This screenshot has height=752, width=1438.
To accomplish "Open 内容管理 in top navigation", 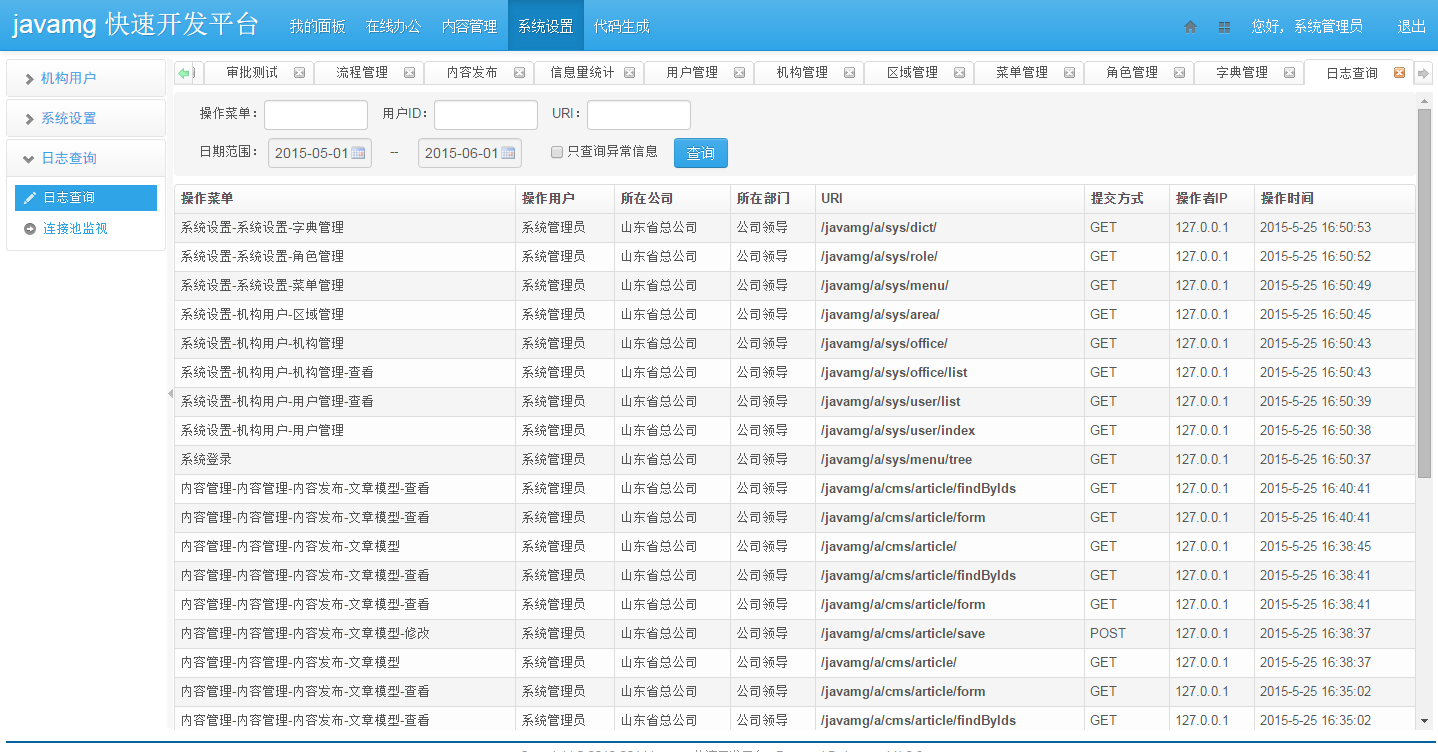I will 470,26.
